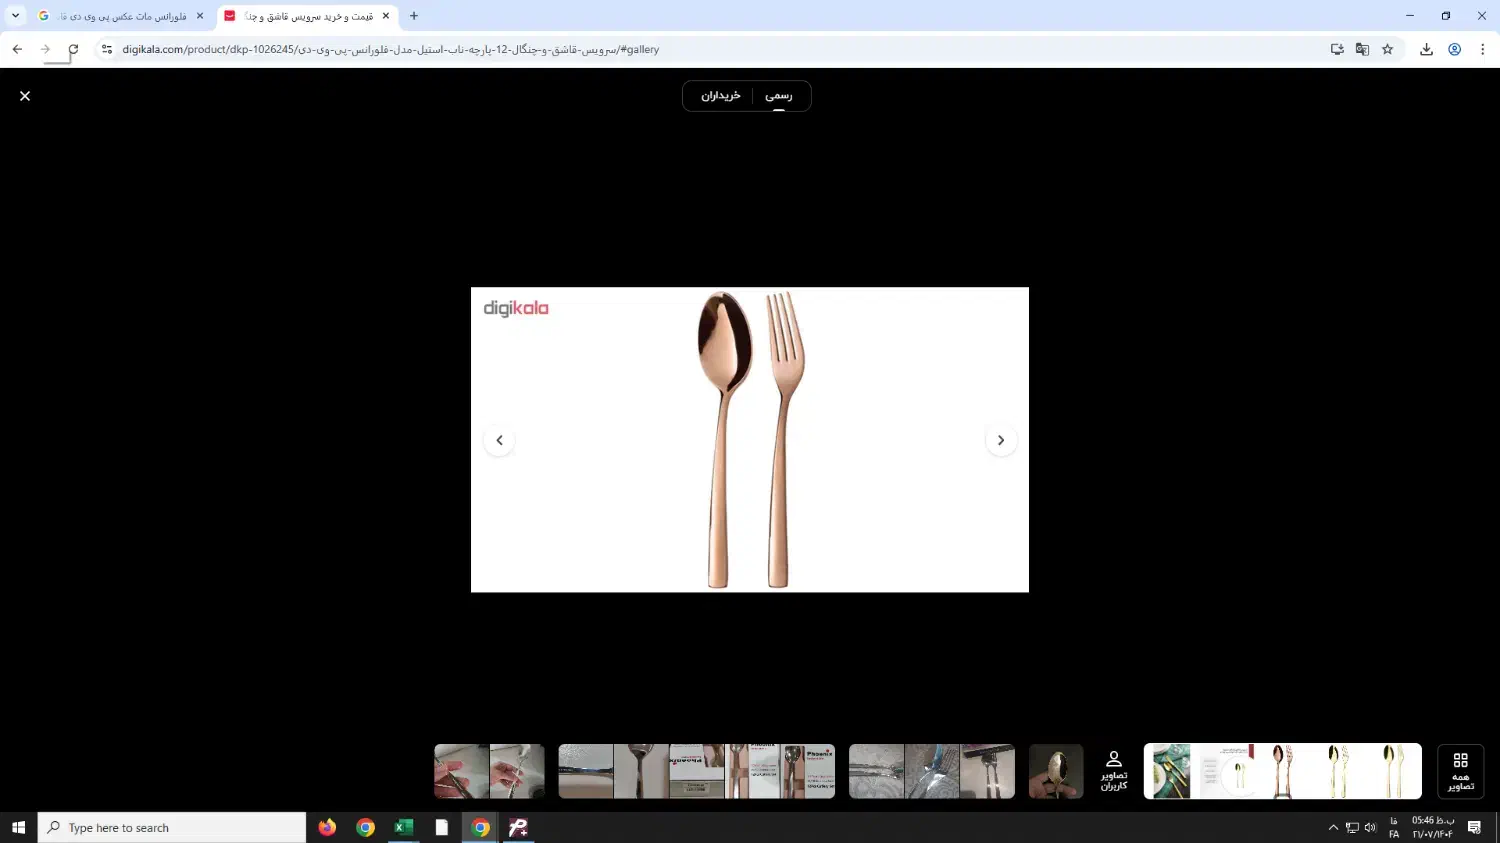Viewport: 1500px width, 843px height.
Task: Select the hand-holding-spoon user thumbnail
Action: tap(1055, 771)
